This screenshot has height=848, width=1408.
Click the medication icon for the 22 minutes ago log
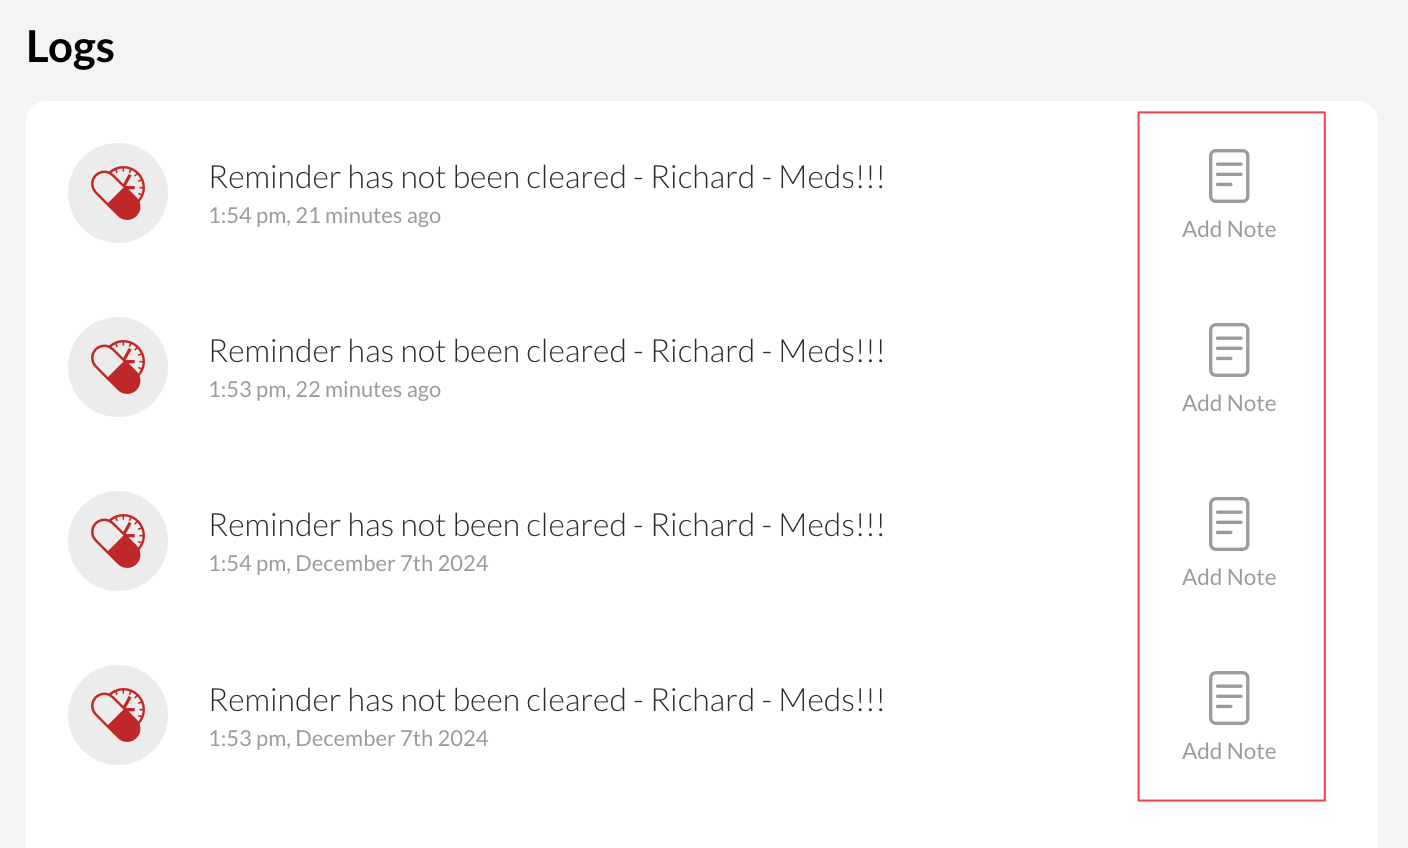pos(118,367)
